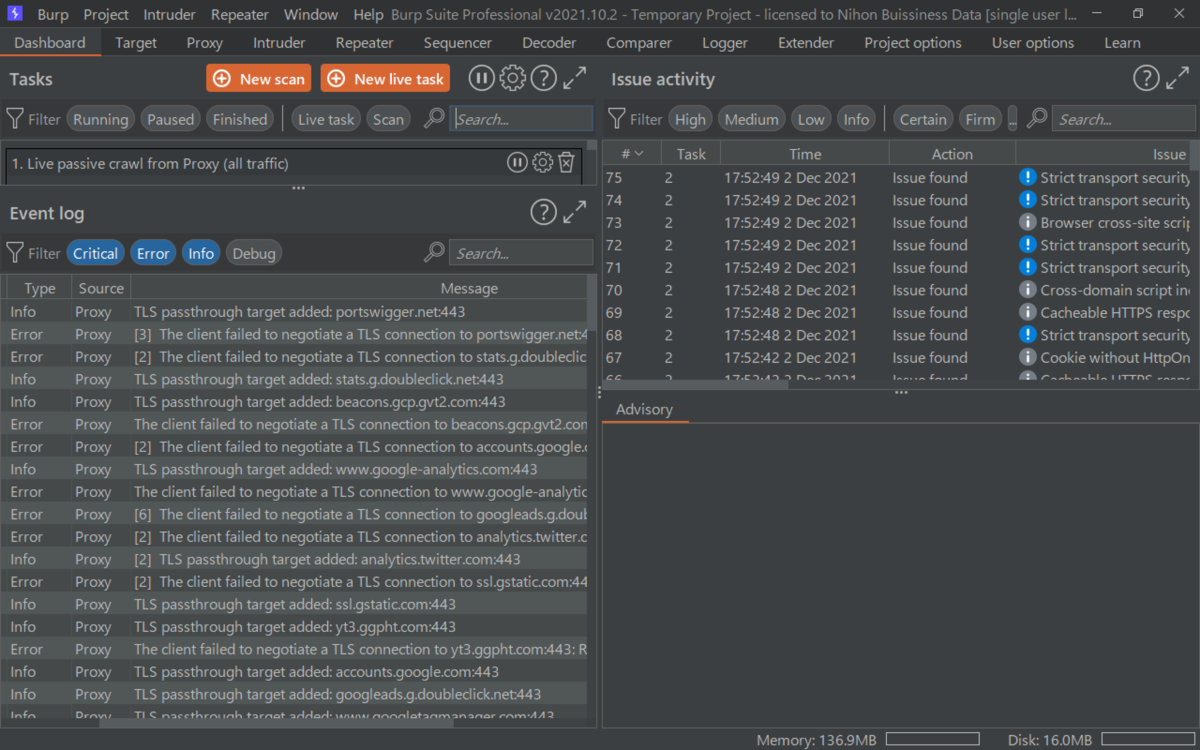This screenshot has width=1200, height=750.
Task: Sort the event log by Type column
Action: [x=40, y=288]
